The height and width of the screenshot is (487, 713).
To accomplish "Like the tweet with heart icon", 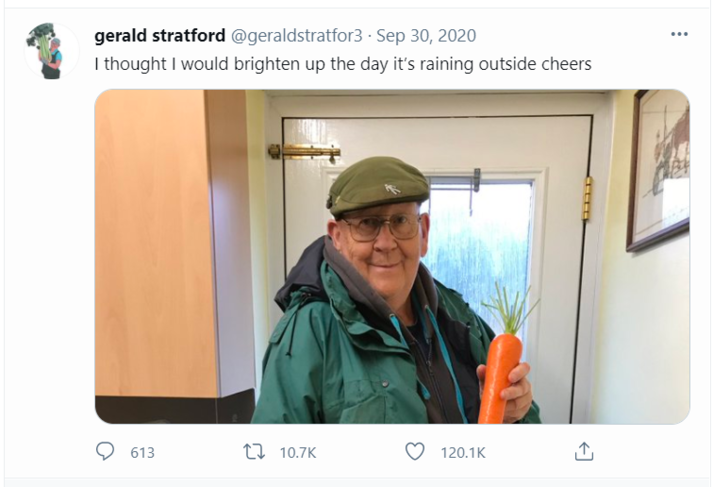I will pyautogui.click(x=415, y=452).
